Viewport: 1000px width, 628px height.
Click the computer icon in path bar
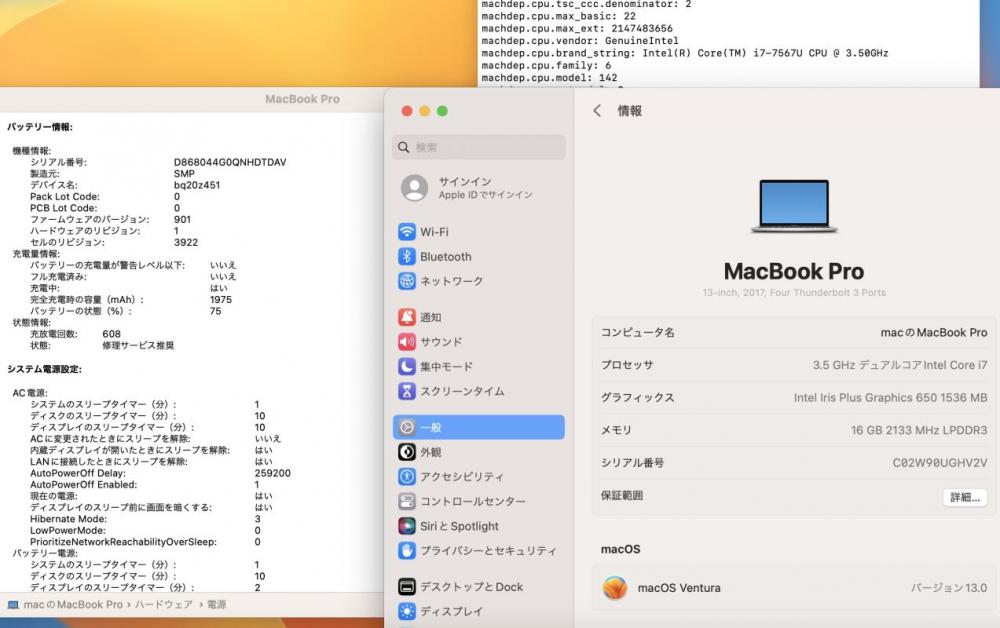[13, 604]
